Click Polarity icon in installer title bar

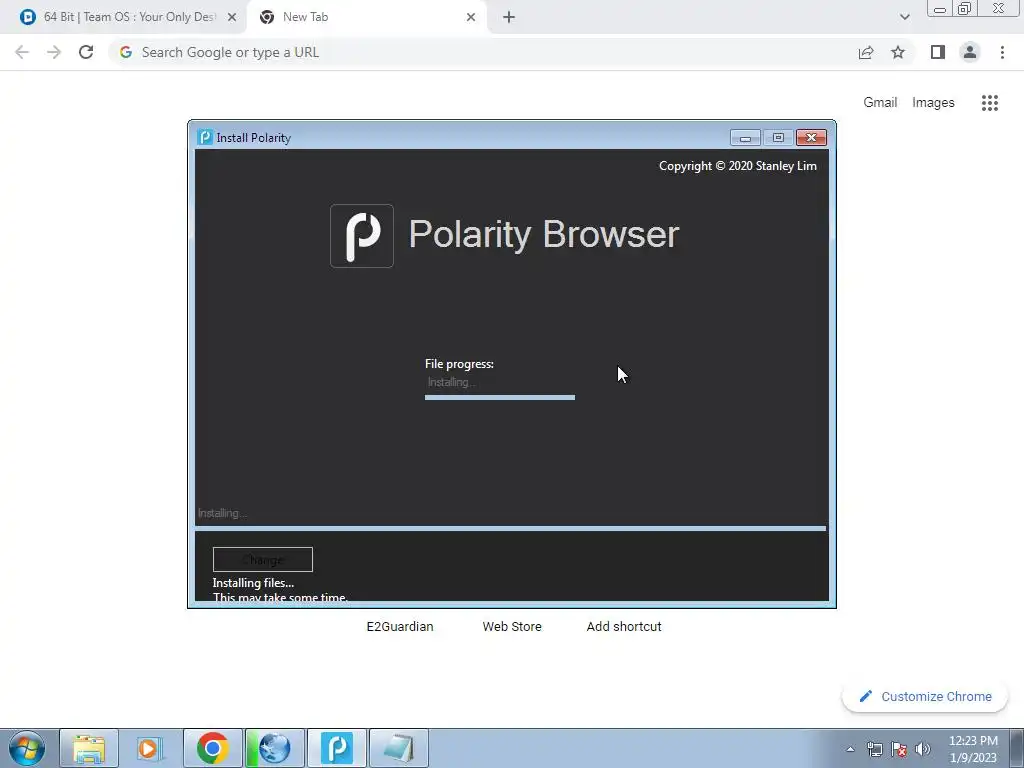tap(205, 137)
